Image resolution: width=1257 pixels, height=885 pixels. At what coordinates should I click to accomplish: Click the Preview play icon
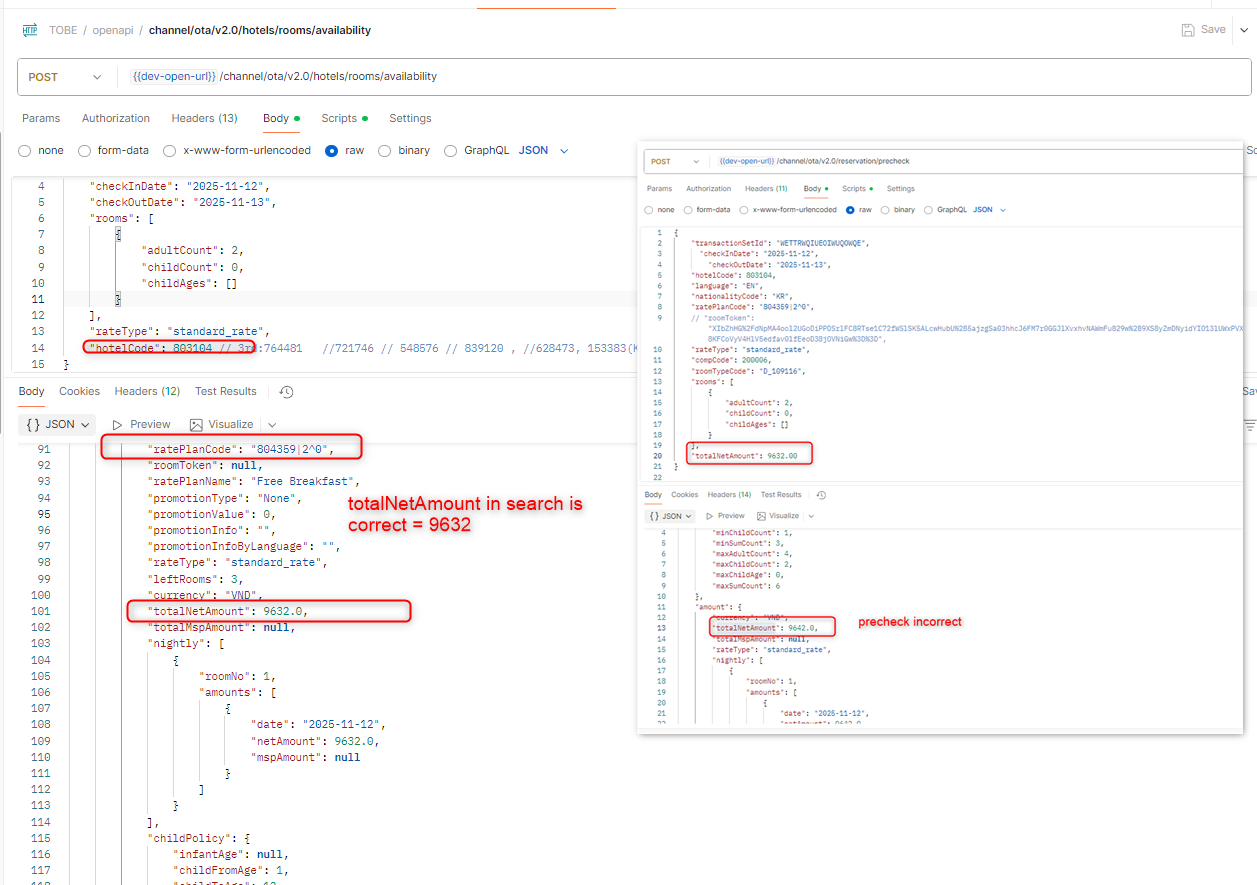[118, 424]
